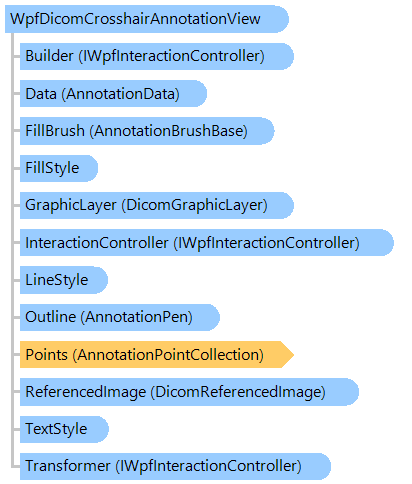This screenshot has width=412, height=484.
Task: Click the LineStyle property node
Action: coord(64,280)
